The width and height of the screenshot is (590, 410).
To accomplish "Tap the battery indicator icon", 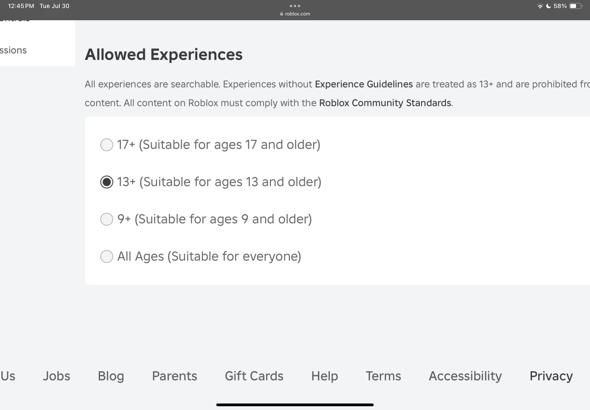I will (576, 6).
